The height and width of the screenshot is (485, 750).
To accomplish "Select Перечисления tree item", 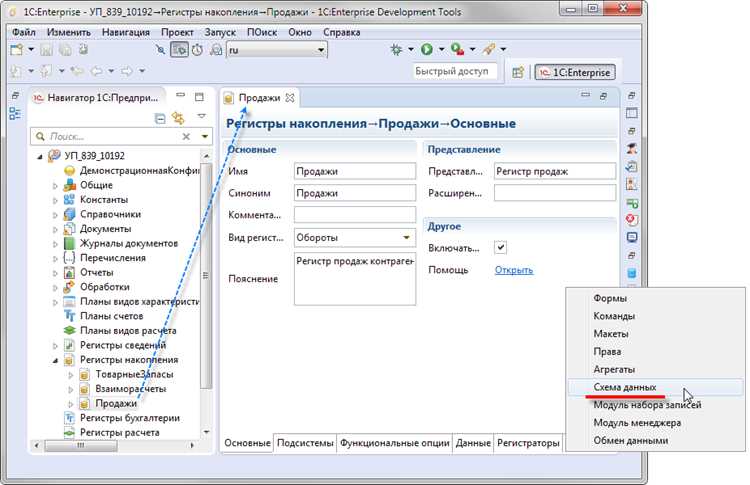I will (113, 258).
